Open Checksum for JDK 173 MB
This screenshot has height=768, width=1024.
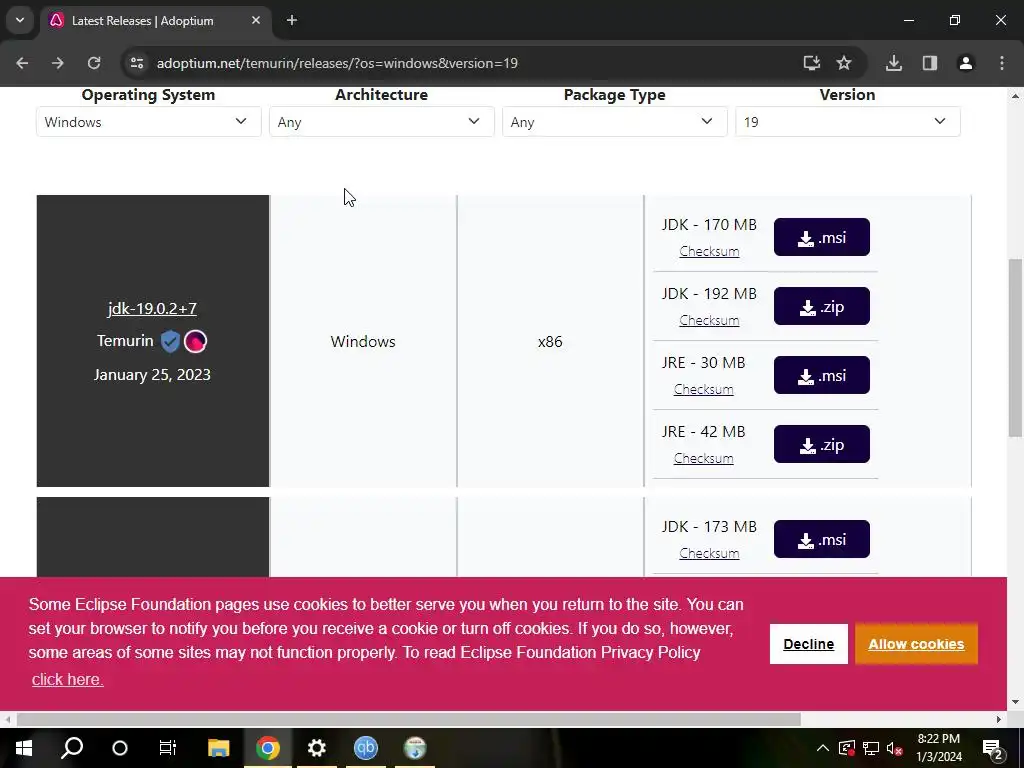click(709, 553)
